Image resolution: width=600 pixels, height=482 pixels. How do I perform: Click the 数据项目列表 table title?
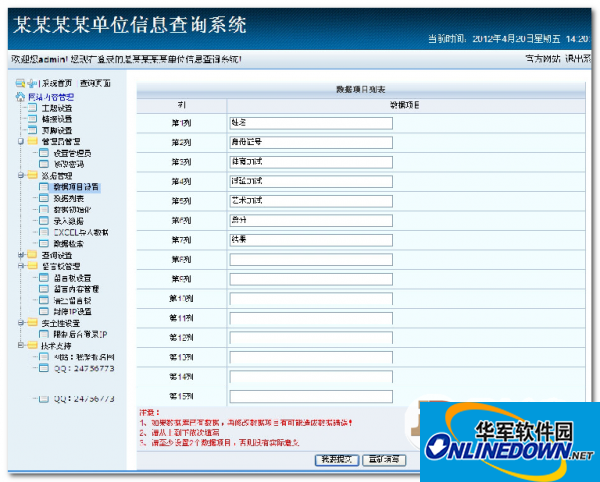[x=360, y=90]
